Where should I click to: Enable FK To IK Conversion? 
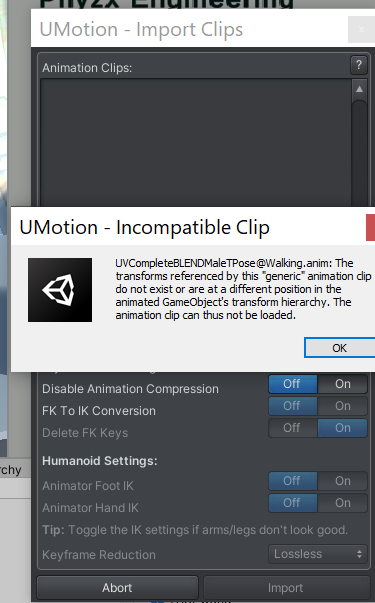[x=342, y=406]
